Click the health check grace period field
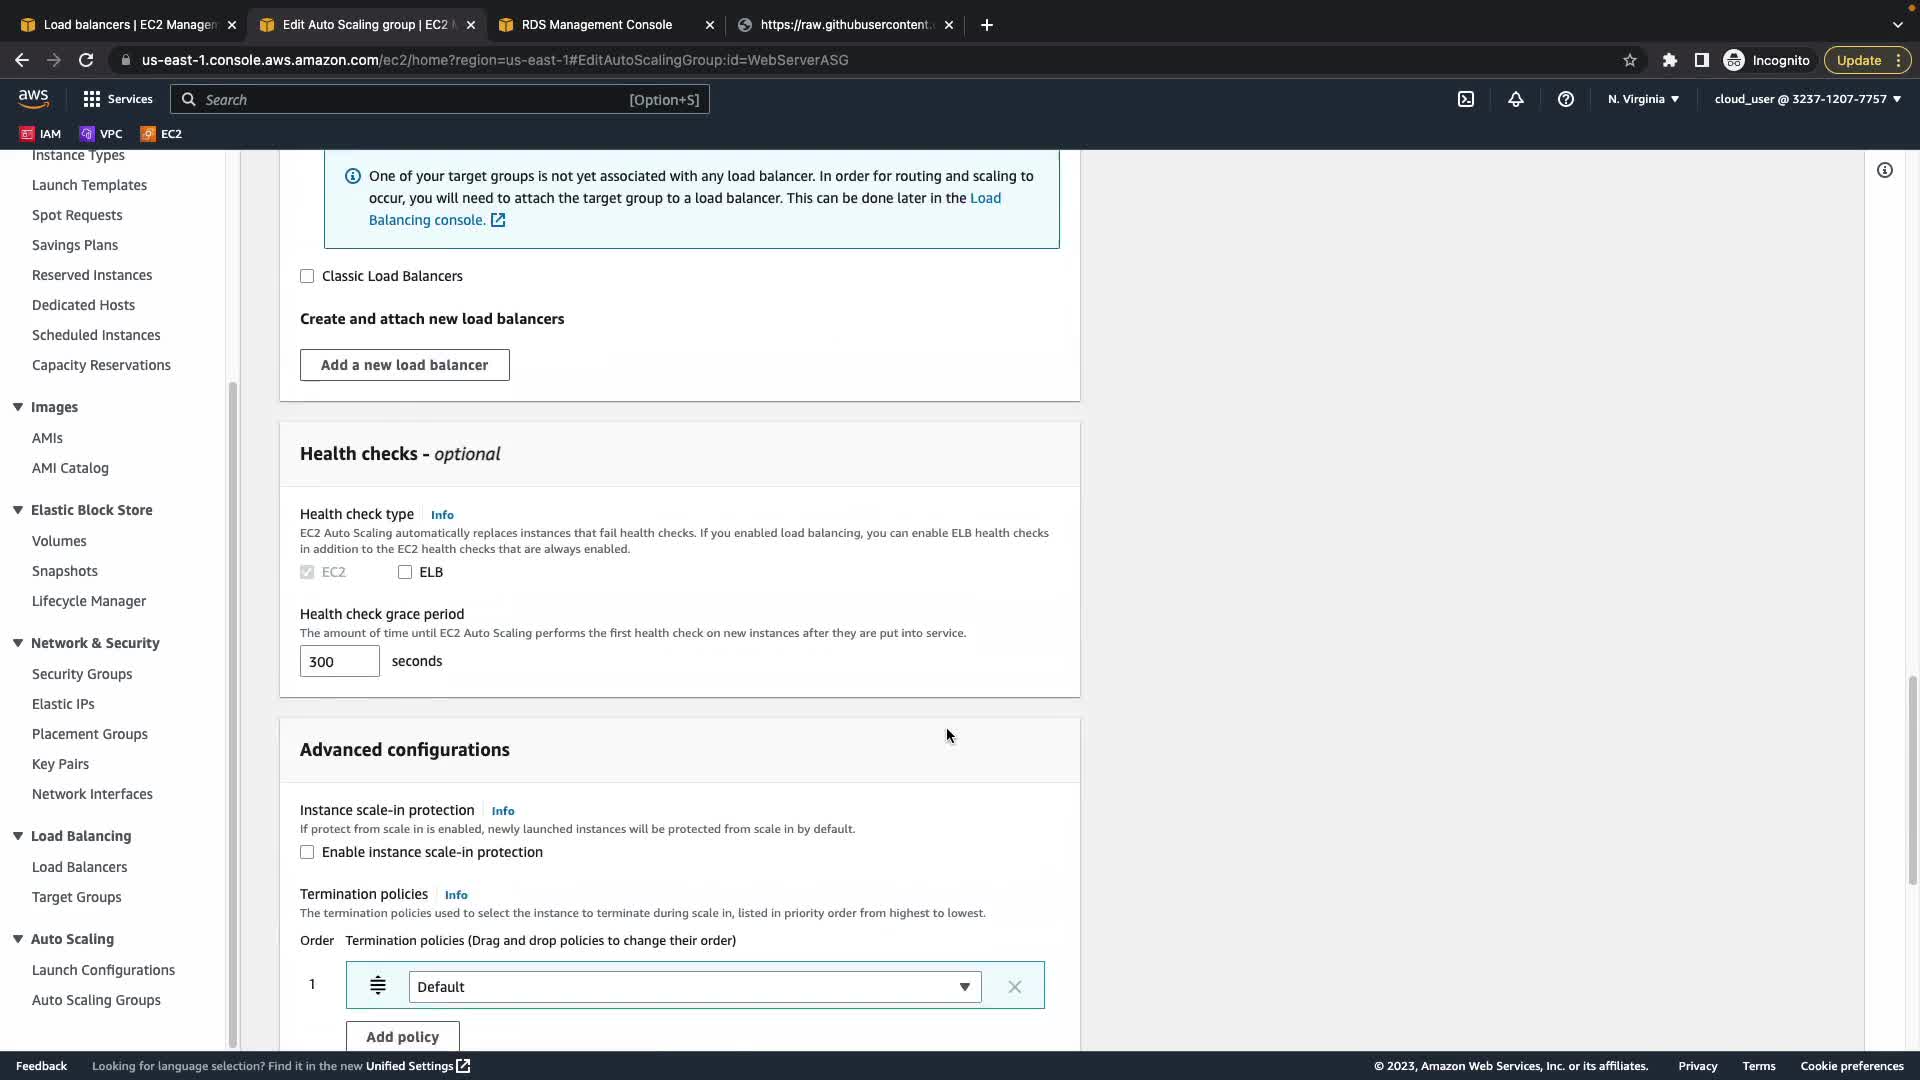The image size is (1920, 1080). (339, 661)
